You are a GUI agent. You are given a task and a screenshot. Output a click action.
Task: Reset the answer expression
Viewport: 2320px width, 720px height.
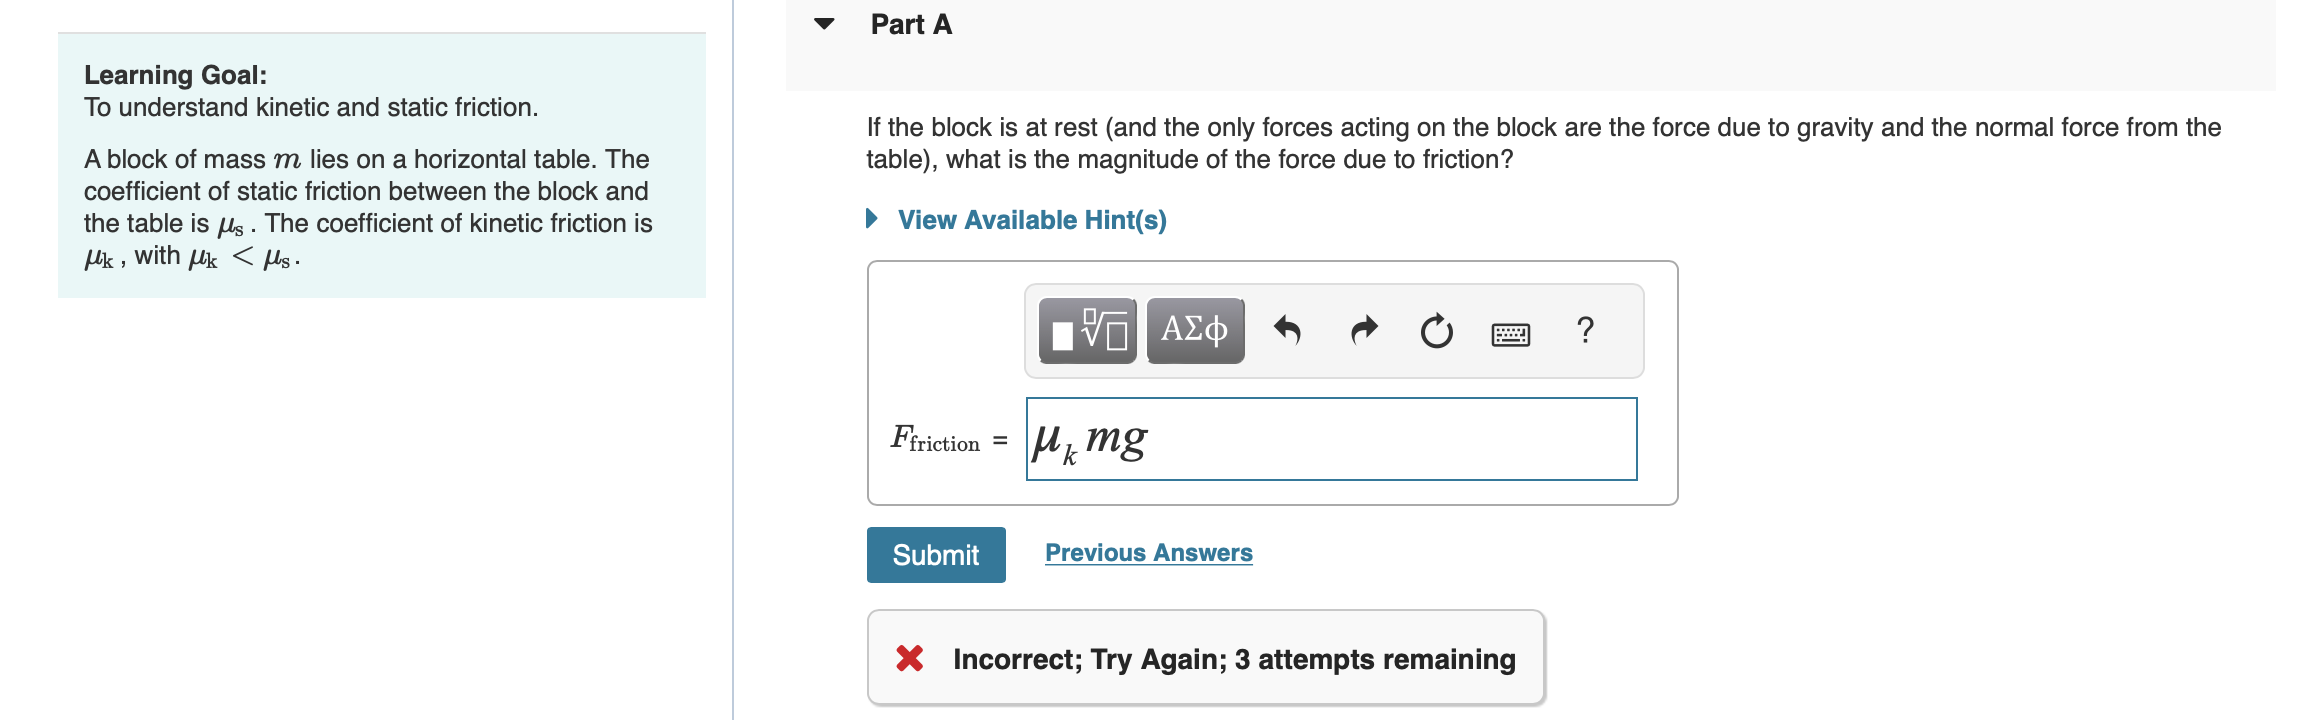(x=1436, y=332)
